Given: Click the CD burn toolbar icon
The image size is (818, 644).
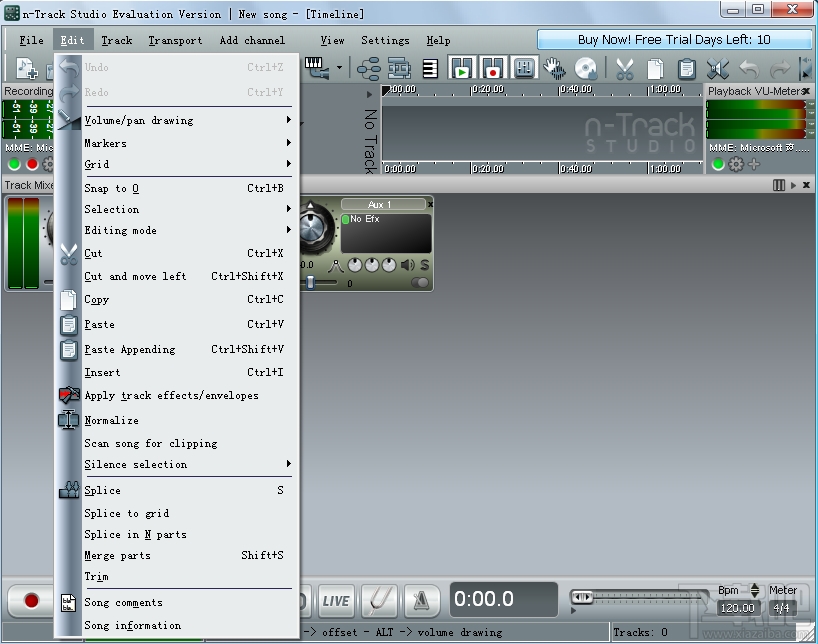Looking at the screenshot, I should (x=585, y=68).
